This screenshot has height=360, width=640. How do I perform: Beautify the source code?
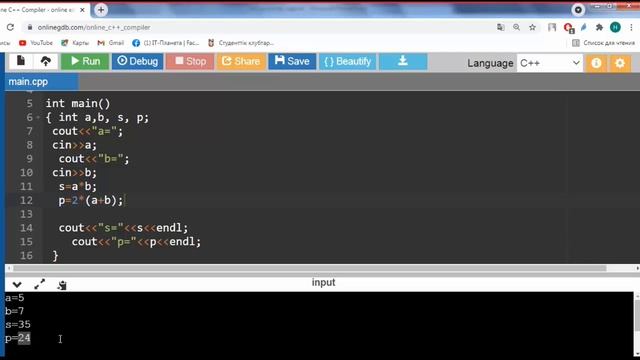[x=347, y=62]
